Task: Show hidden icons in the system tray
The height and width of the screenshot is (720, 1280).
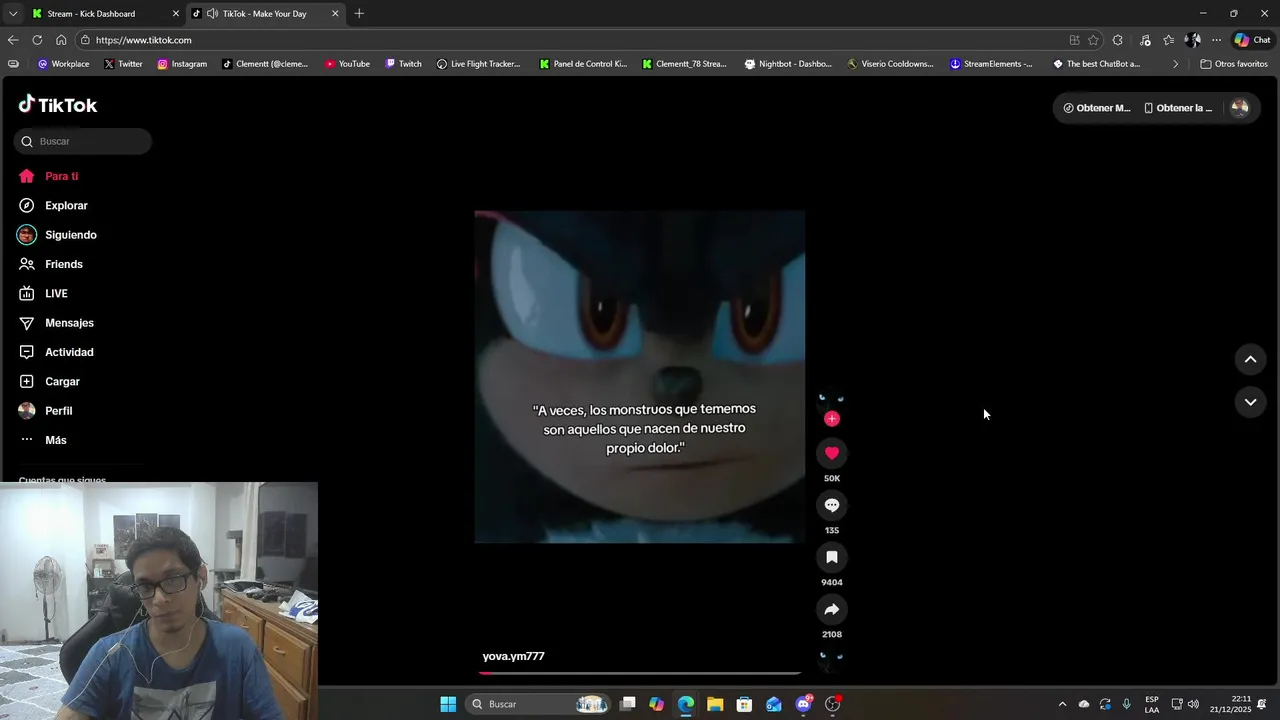Action: click(x=1062, y=704)
